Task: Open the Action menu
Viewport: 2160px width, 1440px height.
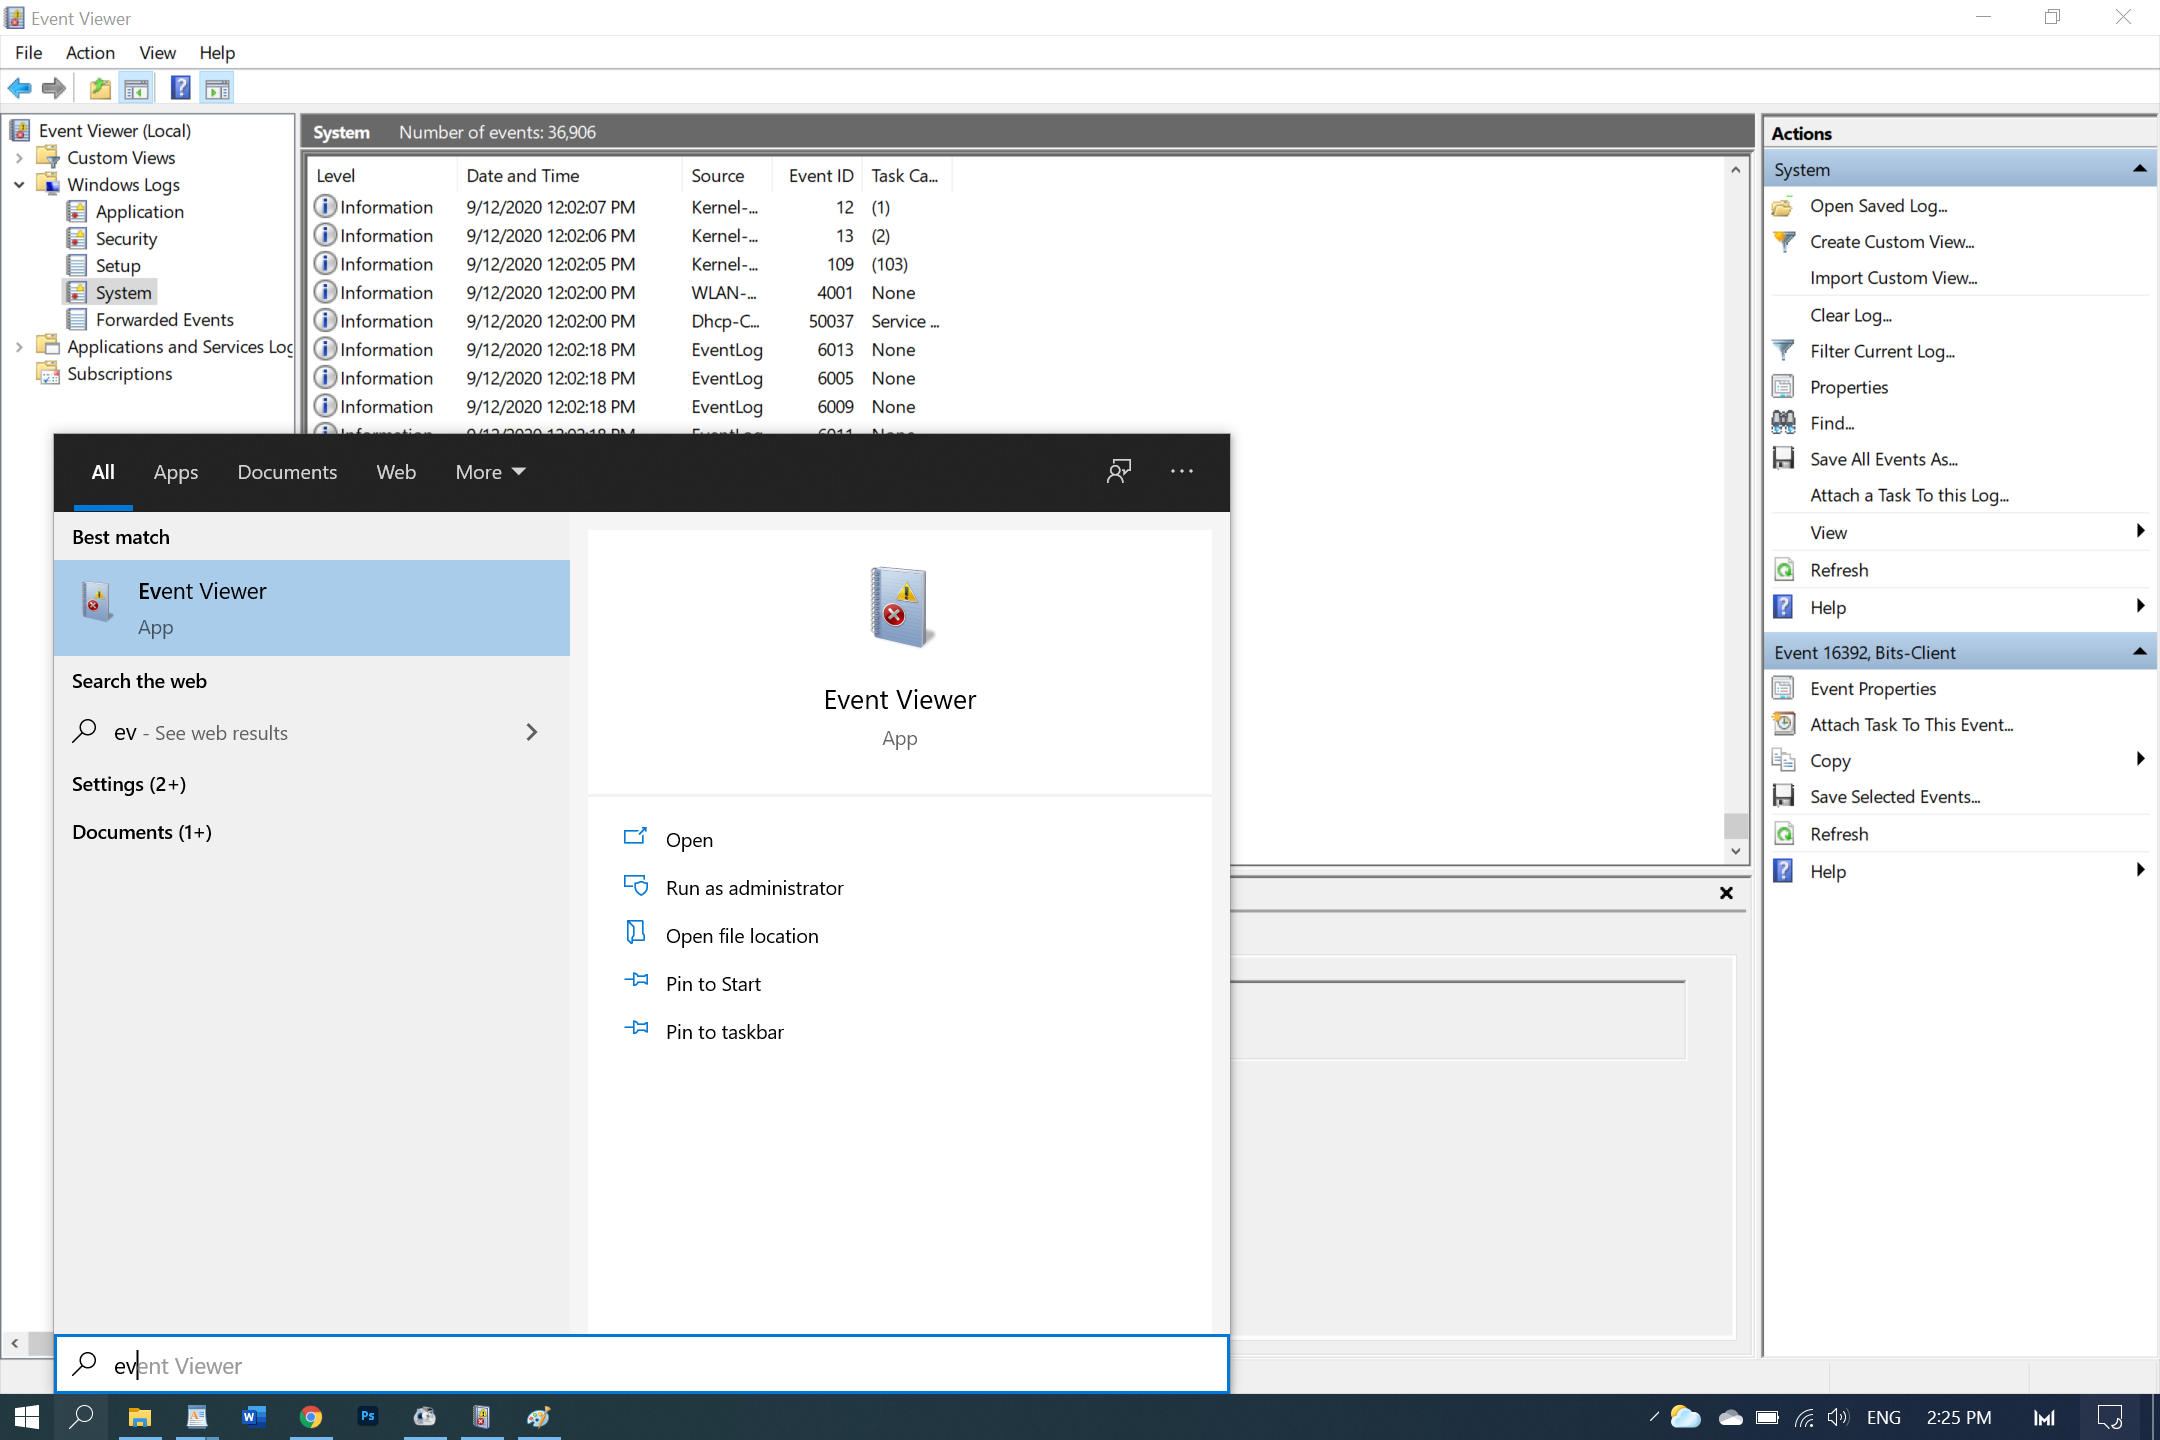Action: 90,52
